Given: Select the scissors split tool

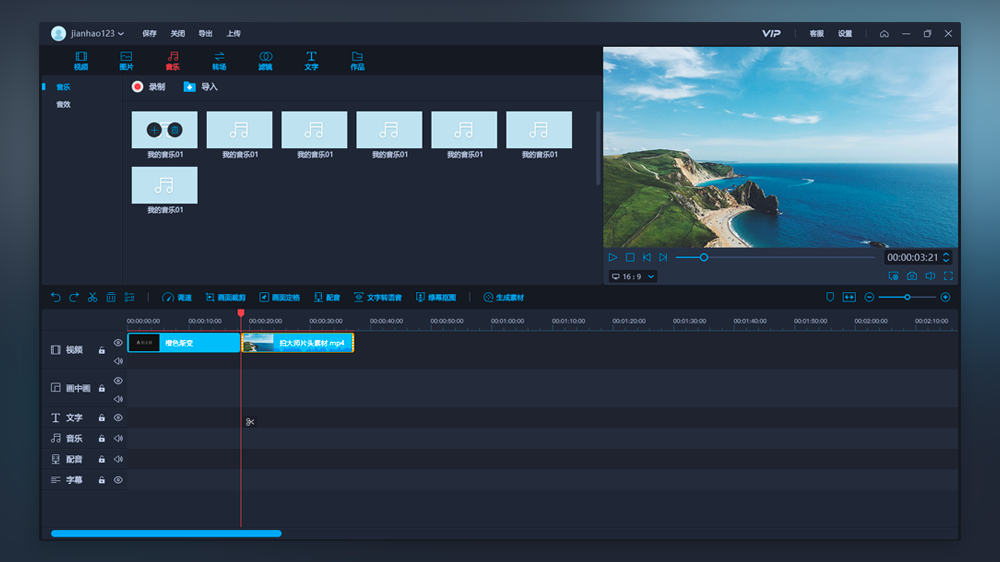Looking at the screenshot, I should 92,297.
